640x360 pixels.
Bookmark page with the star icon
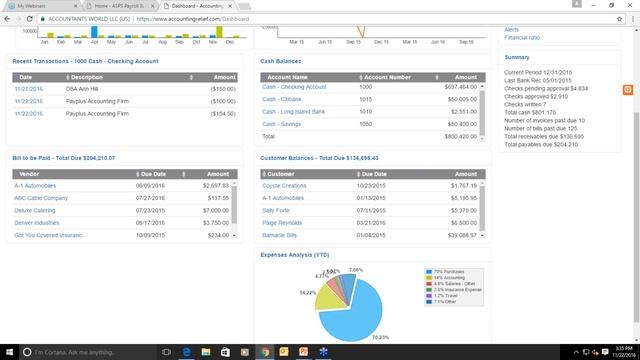pos(620,19)
